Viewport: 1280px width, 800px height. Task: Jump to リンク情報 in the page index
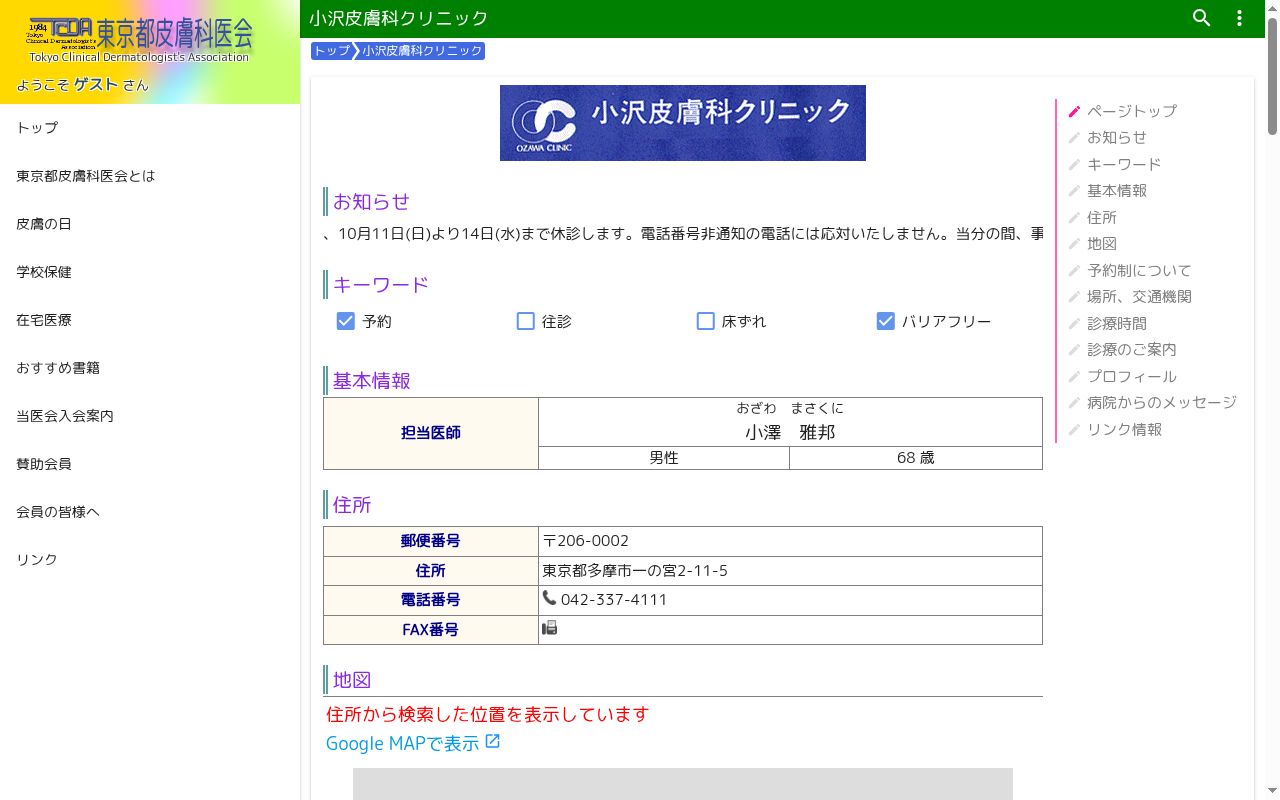[1124, 429]
